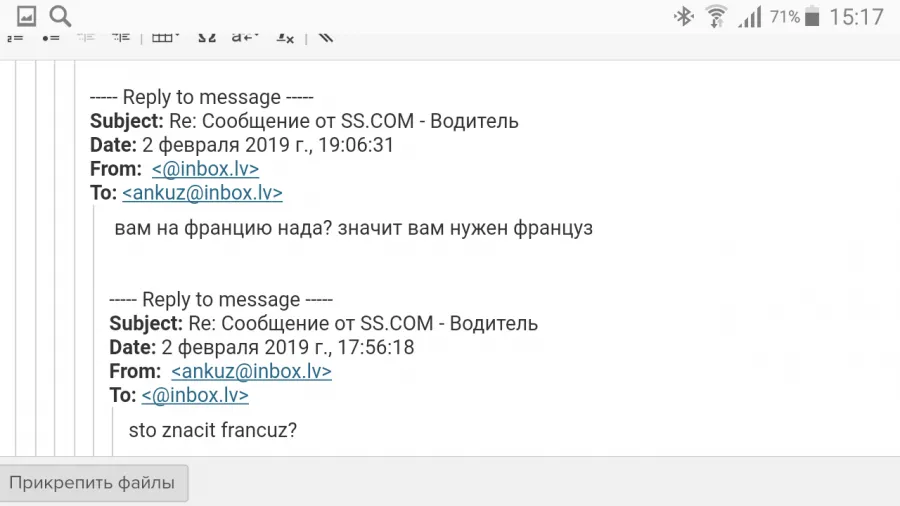Insert a numbered list
Image resolution: width=900 pixels, height=506 pixels.
click(x=15, y=38)
